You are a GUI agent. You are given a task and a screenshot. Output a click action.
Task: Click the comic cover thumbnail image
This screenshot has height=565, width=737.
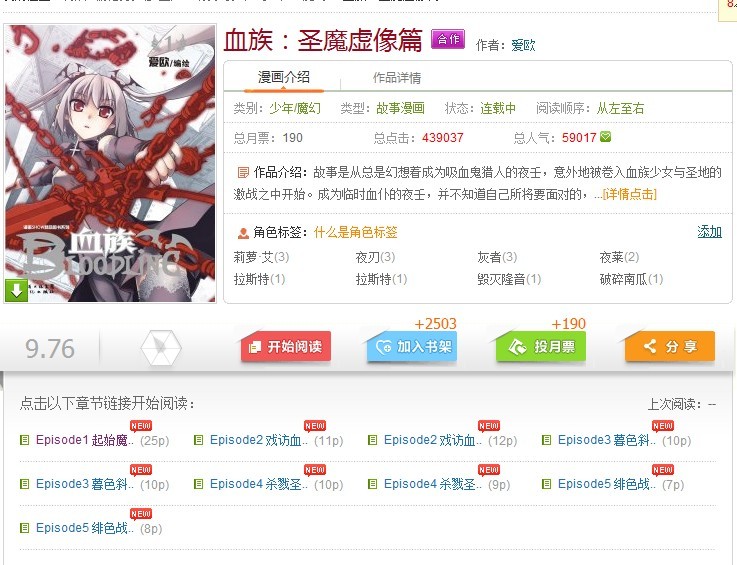point(110,163)
